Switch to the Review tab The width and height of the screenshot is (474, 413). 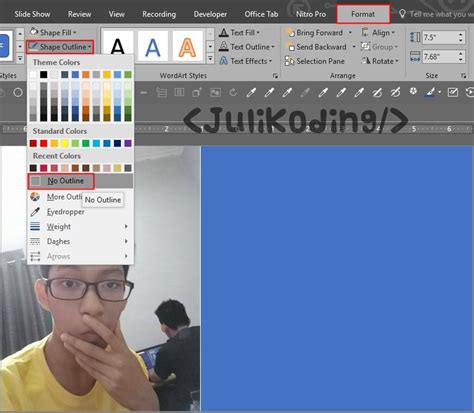(79, 14)
